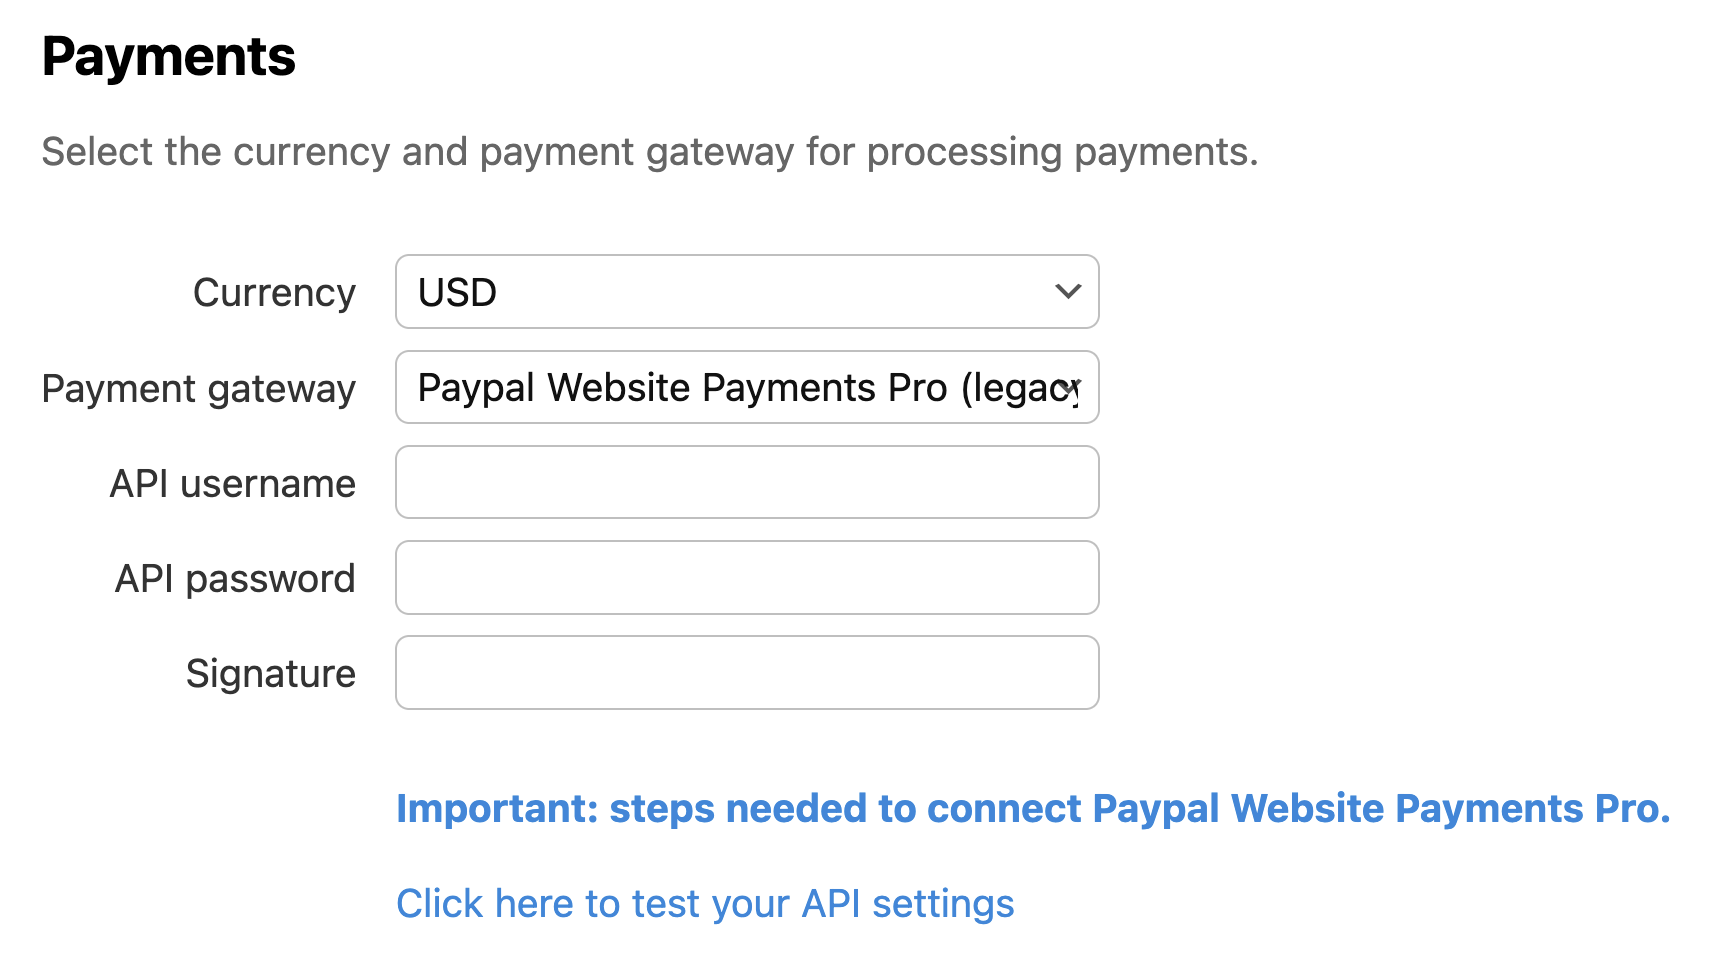Focus the API username text field
The width and height of the screenshot is (1722, 976).
[746, 483]
